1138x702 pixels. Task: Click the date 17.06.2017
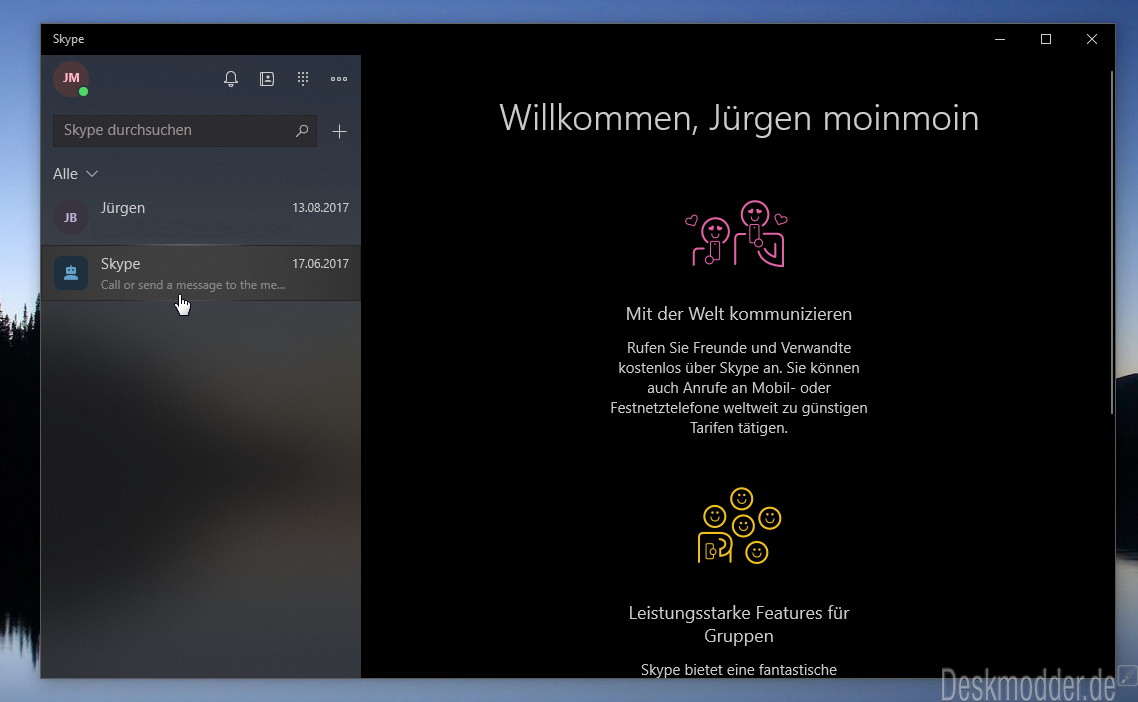(320, 264)
